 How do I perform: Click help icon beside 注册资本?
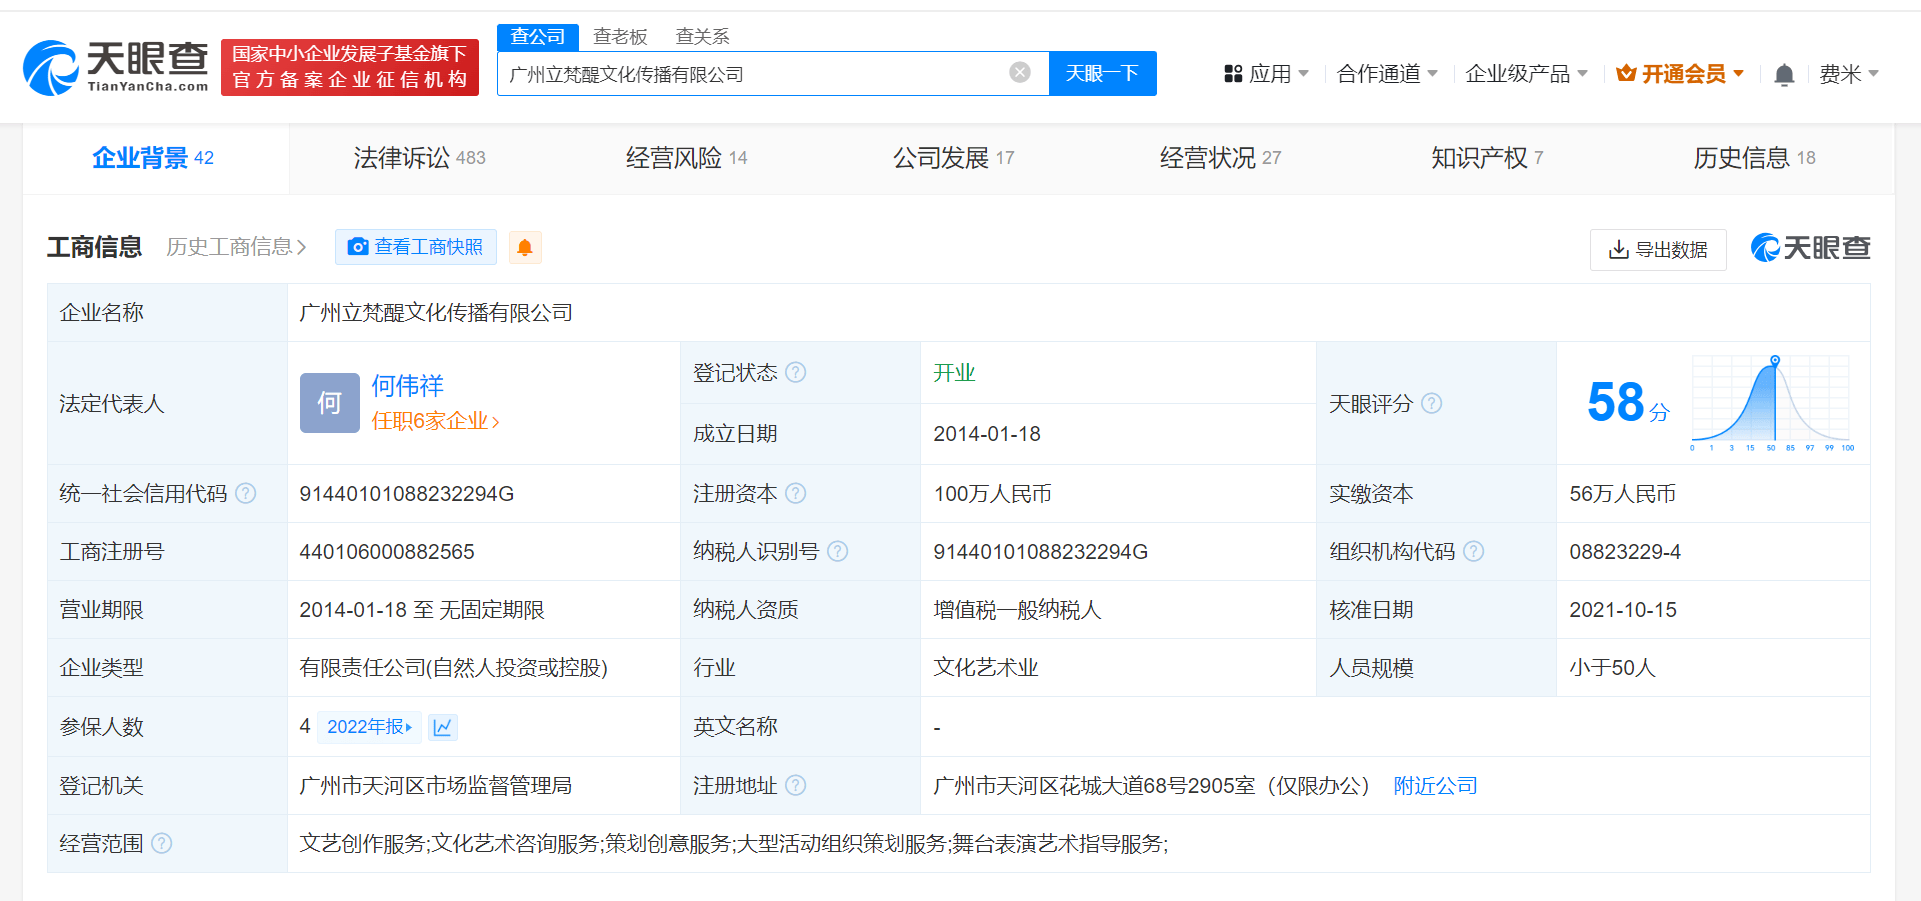point(796,493)
